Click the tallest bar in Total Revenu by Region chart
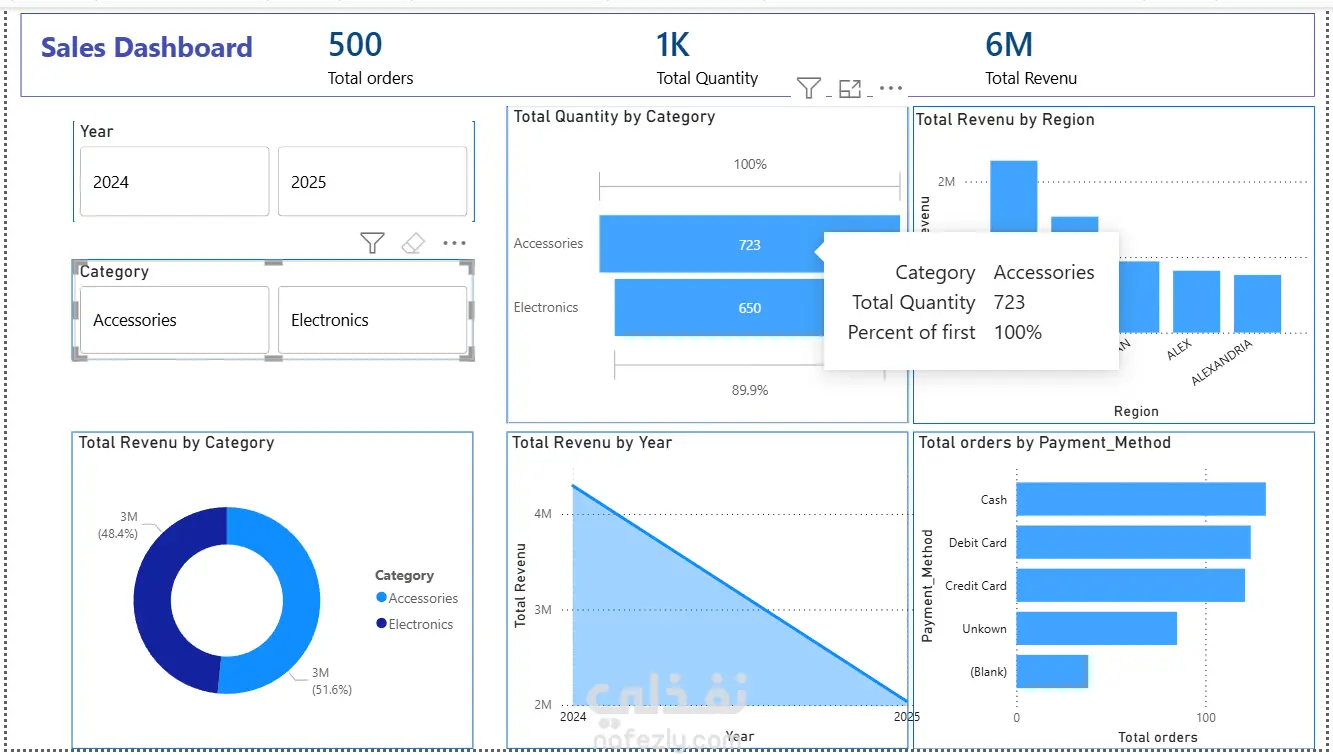The width and height of the screenshot is (1333, 755). point(1014,195)
